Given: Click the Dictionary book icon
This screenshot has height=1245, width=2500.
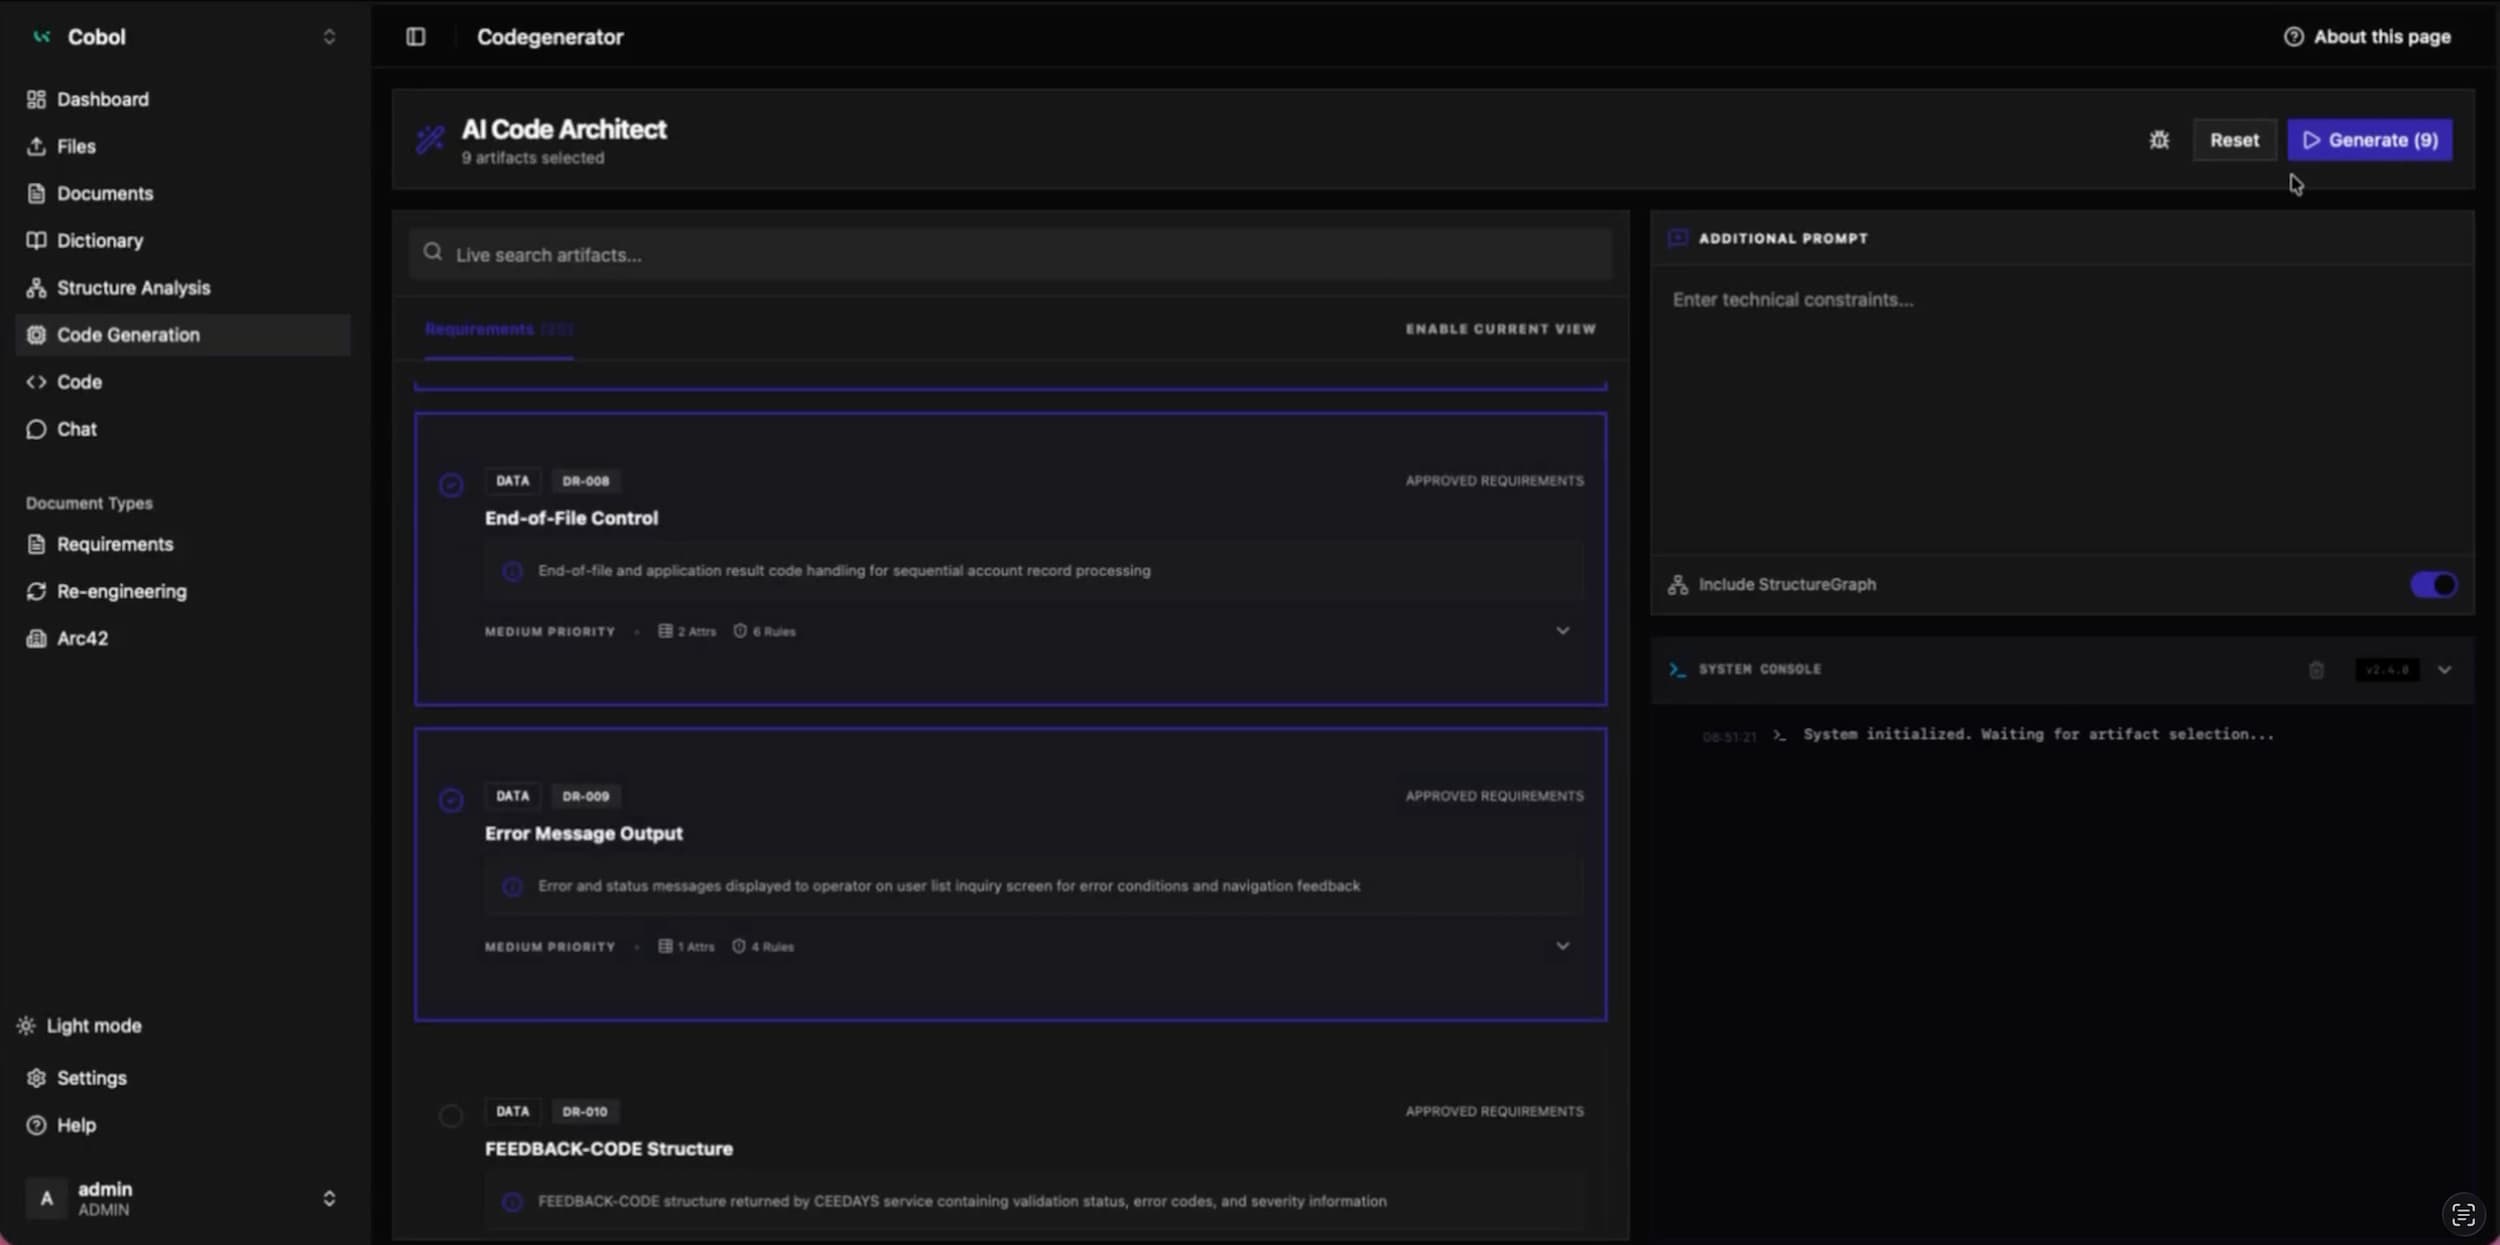Looking at the screenshot, I should (x=36, y=240).
